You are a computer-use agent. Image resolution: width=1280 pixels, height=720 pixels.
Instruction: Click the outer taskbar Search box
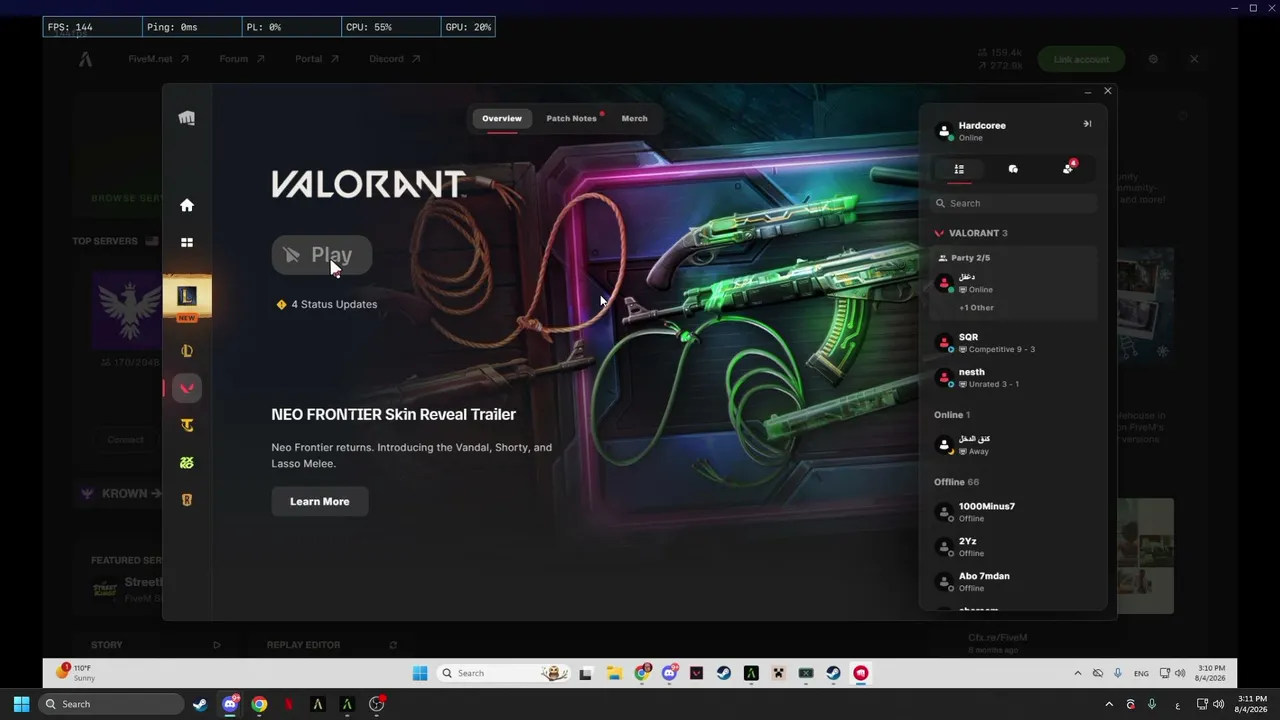point(111,704)
